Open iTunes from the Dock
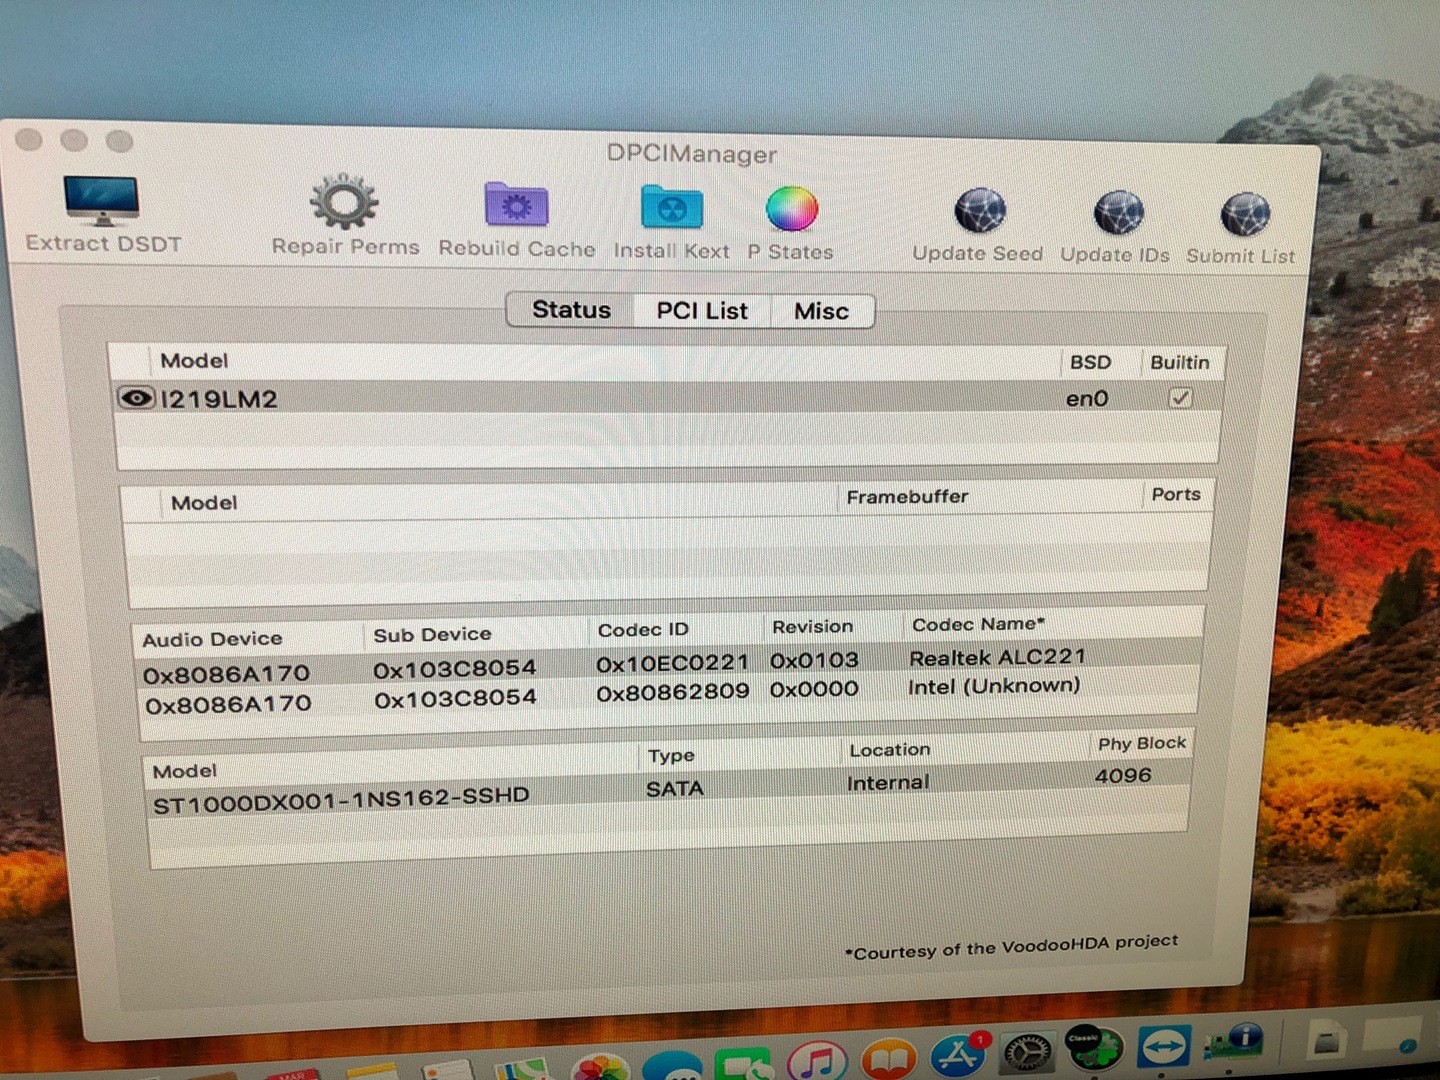1440x1080 pixels. coord(817,1062)
